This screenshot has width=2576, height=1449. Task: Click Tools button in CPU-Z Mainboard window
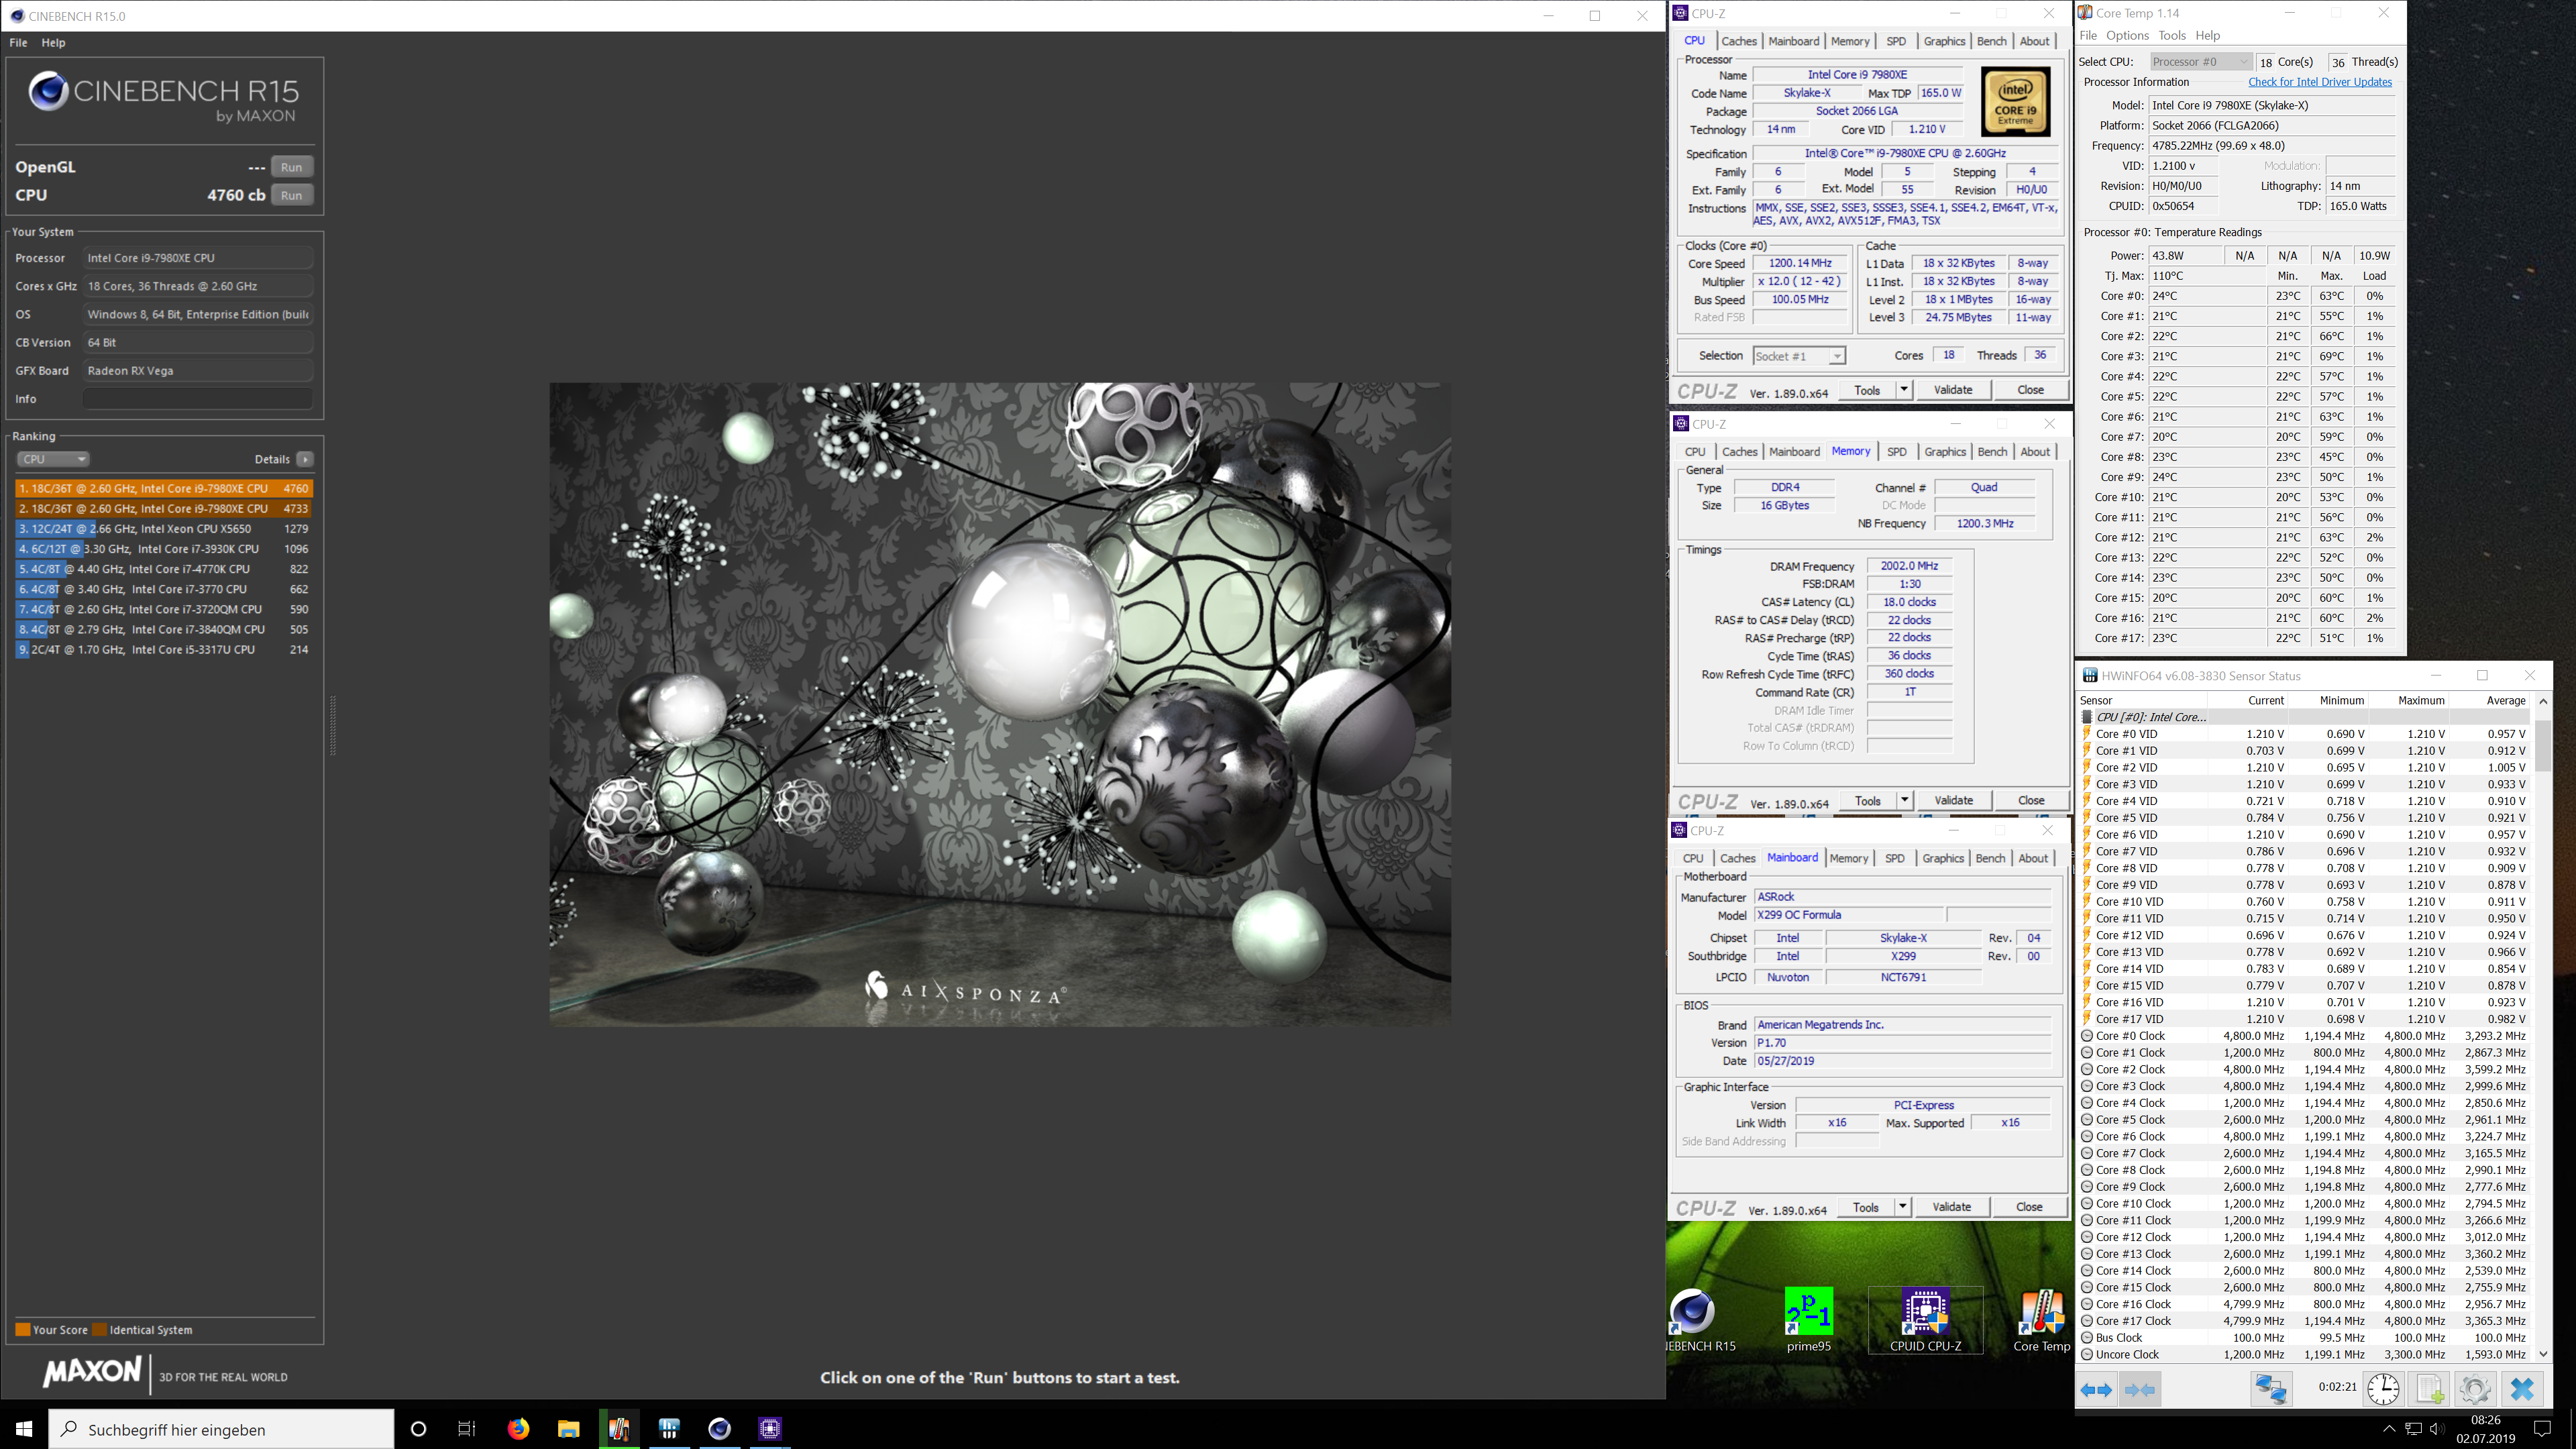[1866, 1207]
